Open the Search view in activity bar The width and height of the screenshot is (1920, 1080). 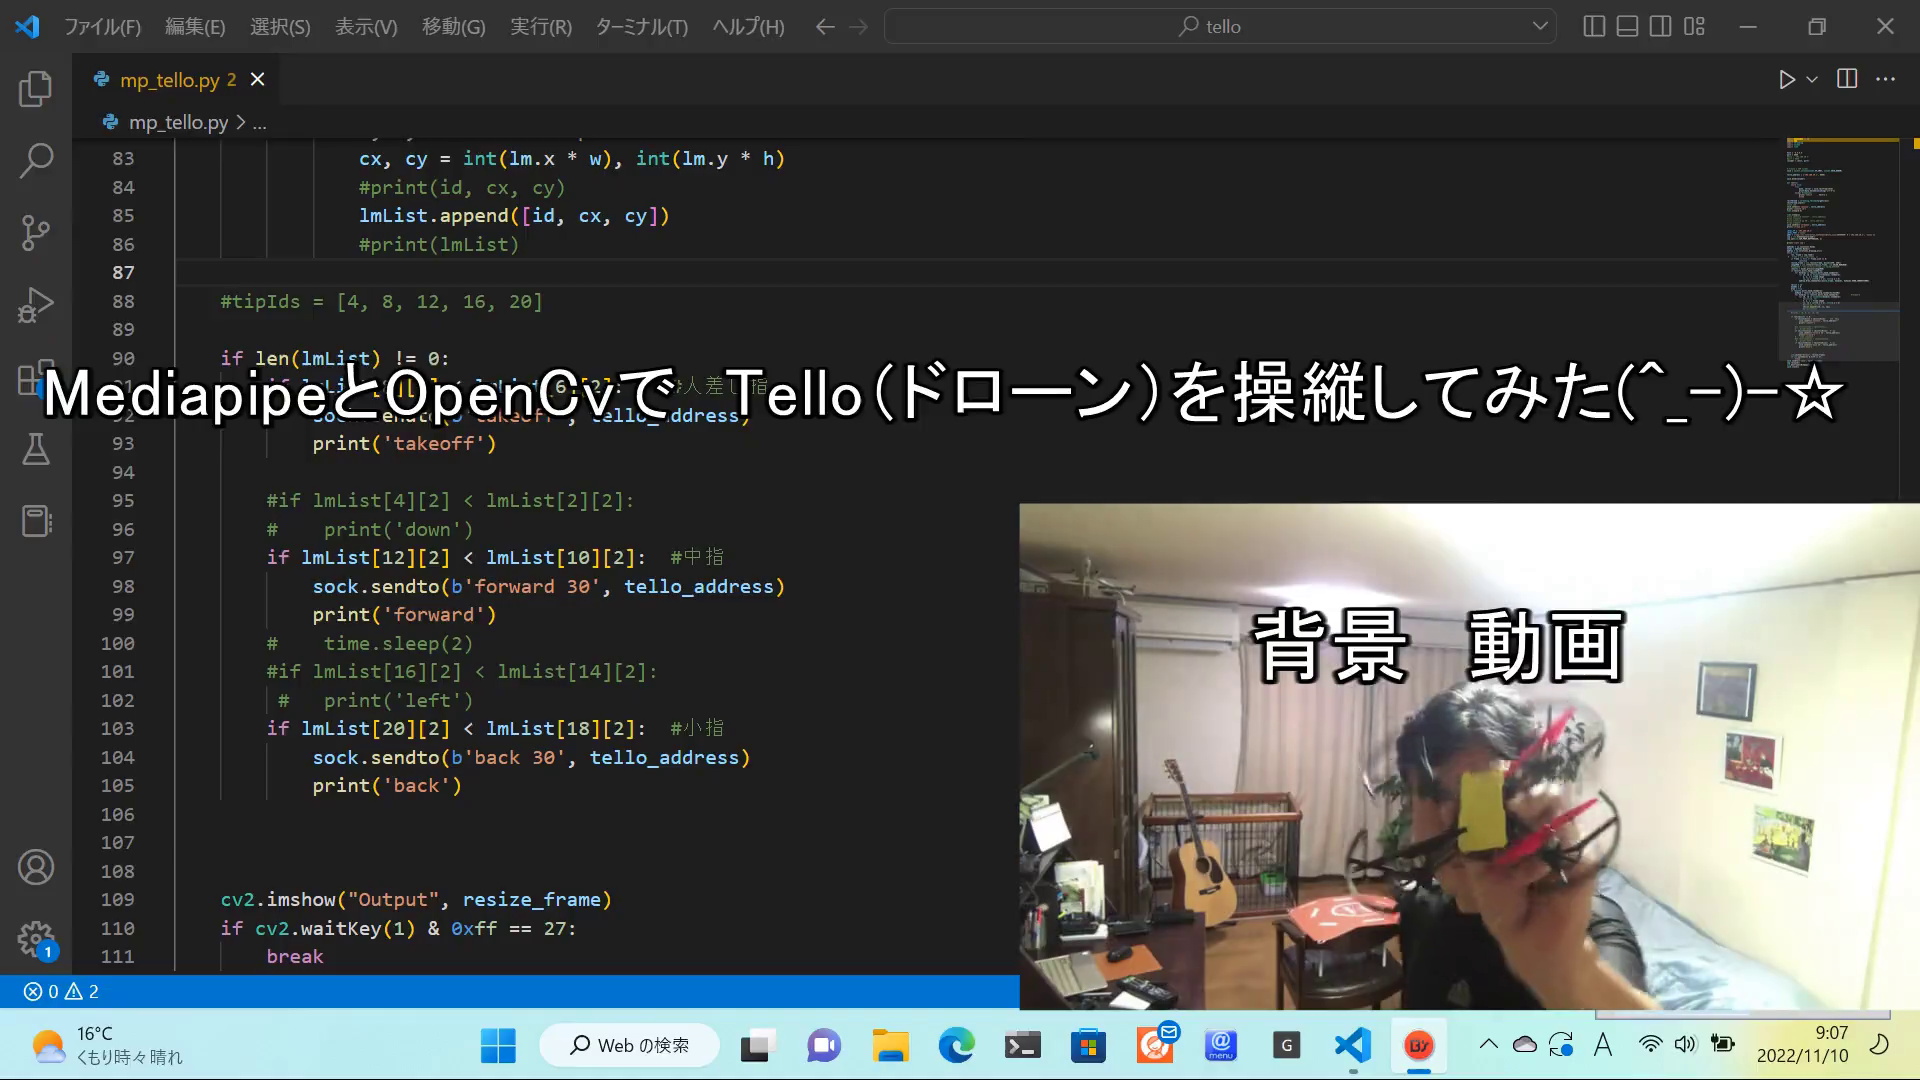36,161
